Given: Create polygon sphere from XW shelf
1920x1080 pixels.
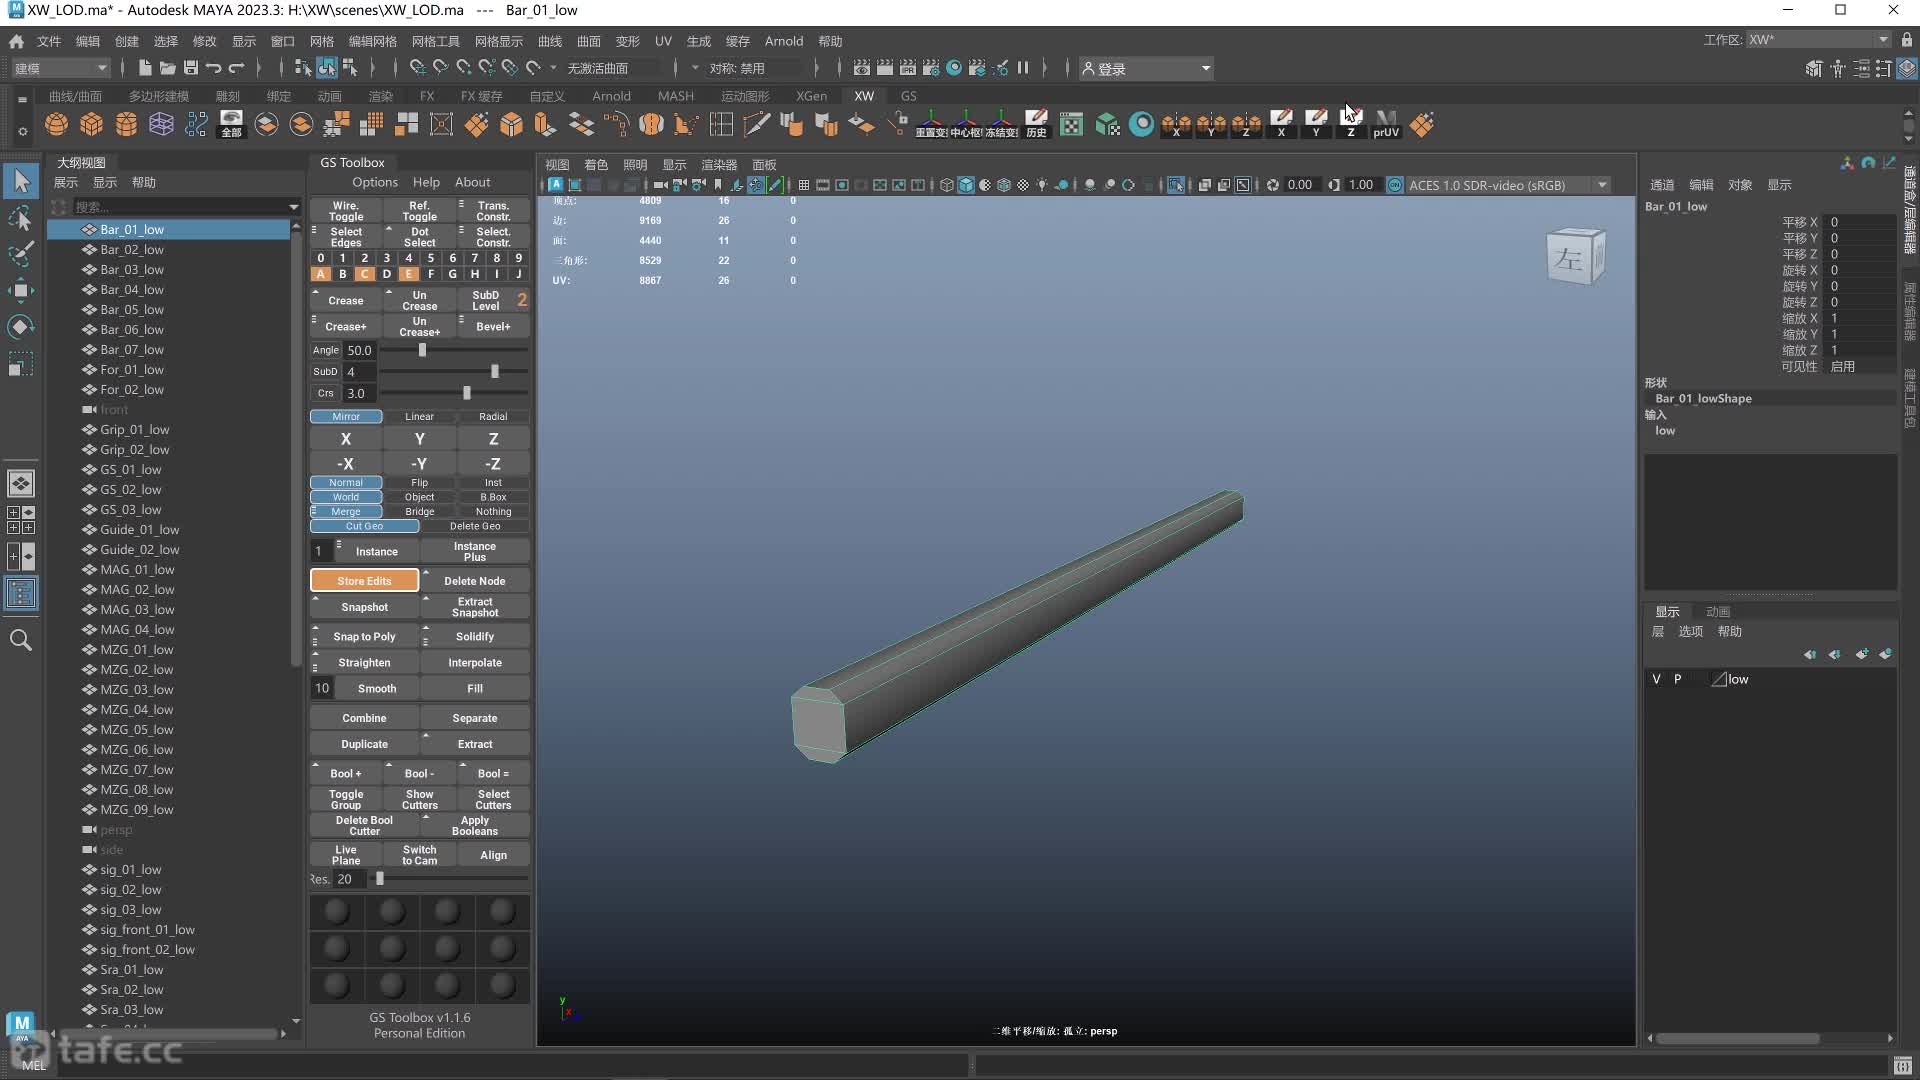Looking at the screenshot, I should point(57,124).
